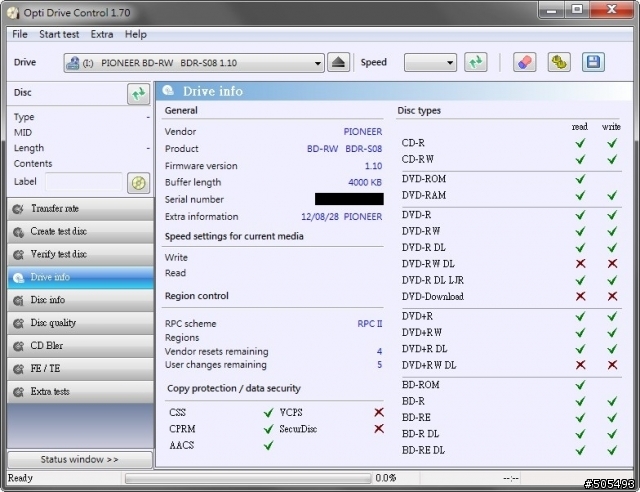
Task: Click the Opti Drive Control title icon
Action: coord(13,13)
